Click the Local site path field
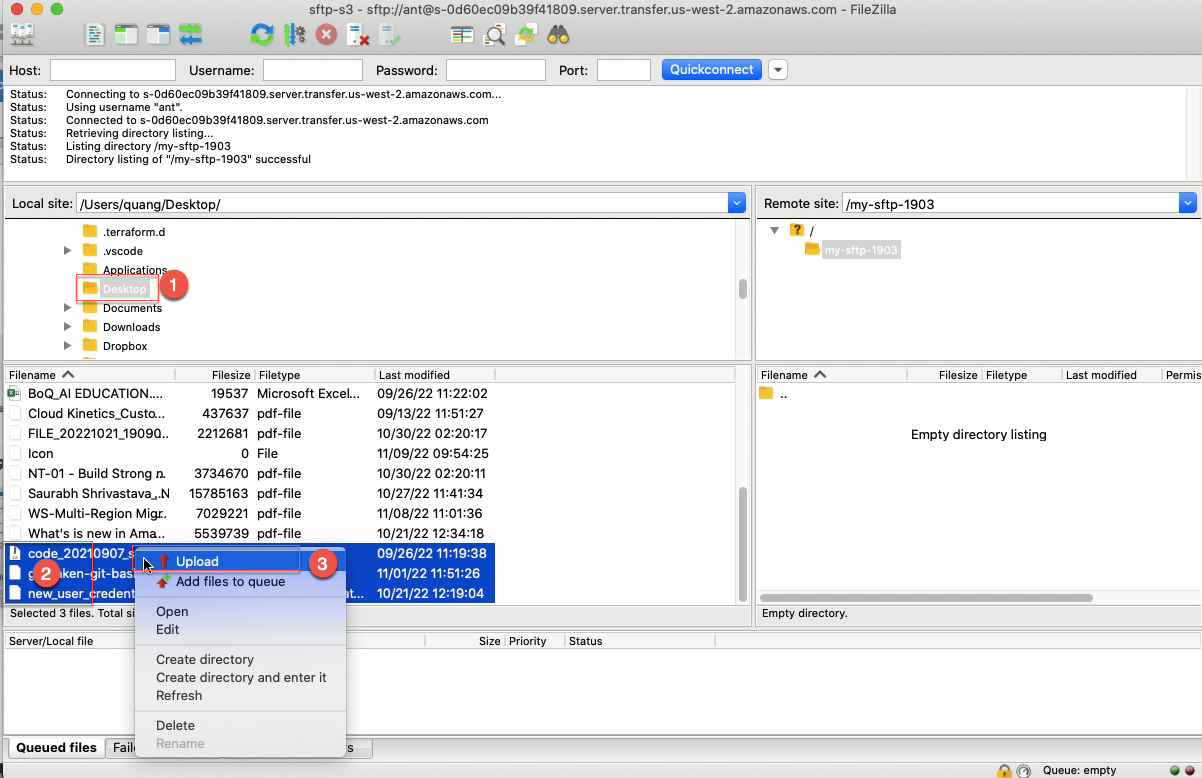The image size is (1202, 778). (x=403, y=203)
